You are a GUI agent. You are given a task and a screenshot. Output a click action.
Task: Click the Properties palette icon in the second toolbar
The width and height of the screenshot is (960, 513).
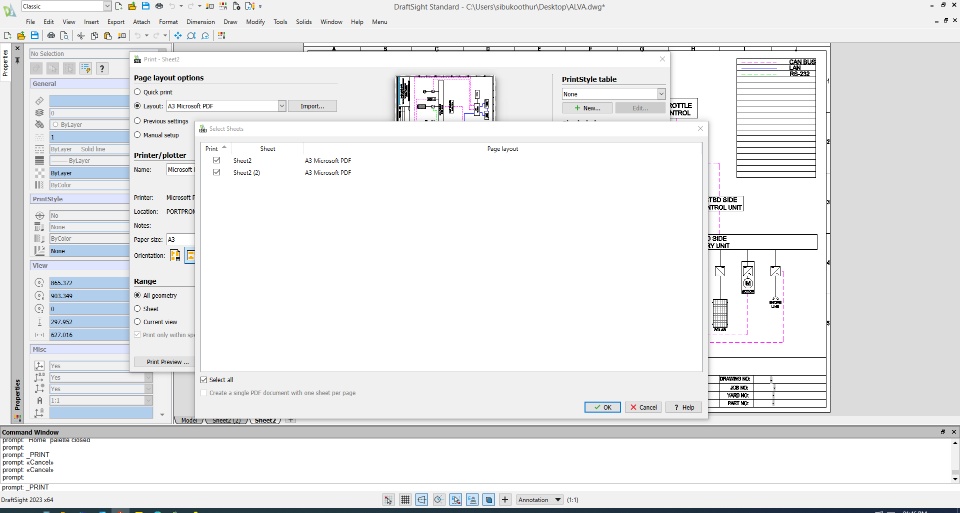(221, 36)
